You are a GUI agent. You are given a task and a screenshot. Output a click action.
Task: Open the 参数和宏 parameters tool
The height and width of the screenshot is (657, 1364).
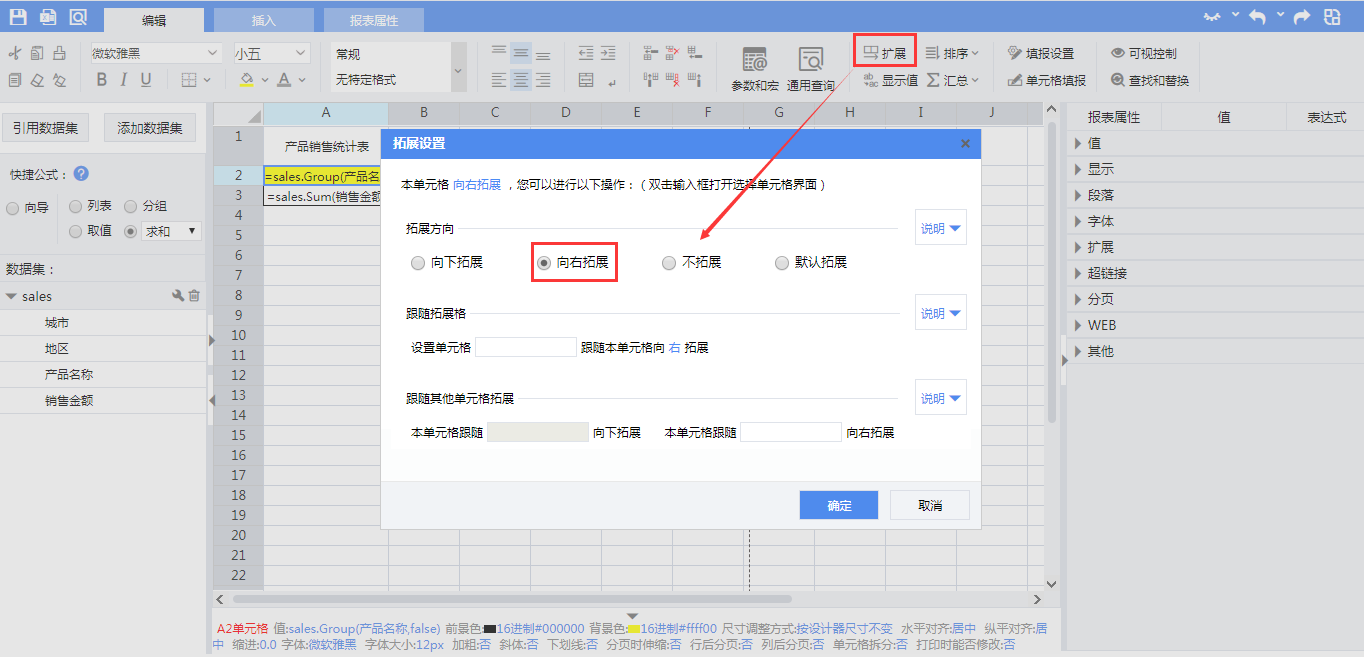(754, 67)
